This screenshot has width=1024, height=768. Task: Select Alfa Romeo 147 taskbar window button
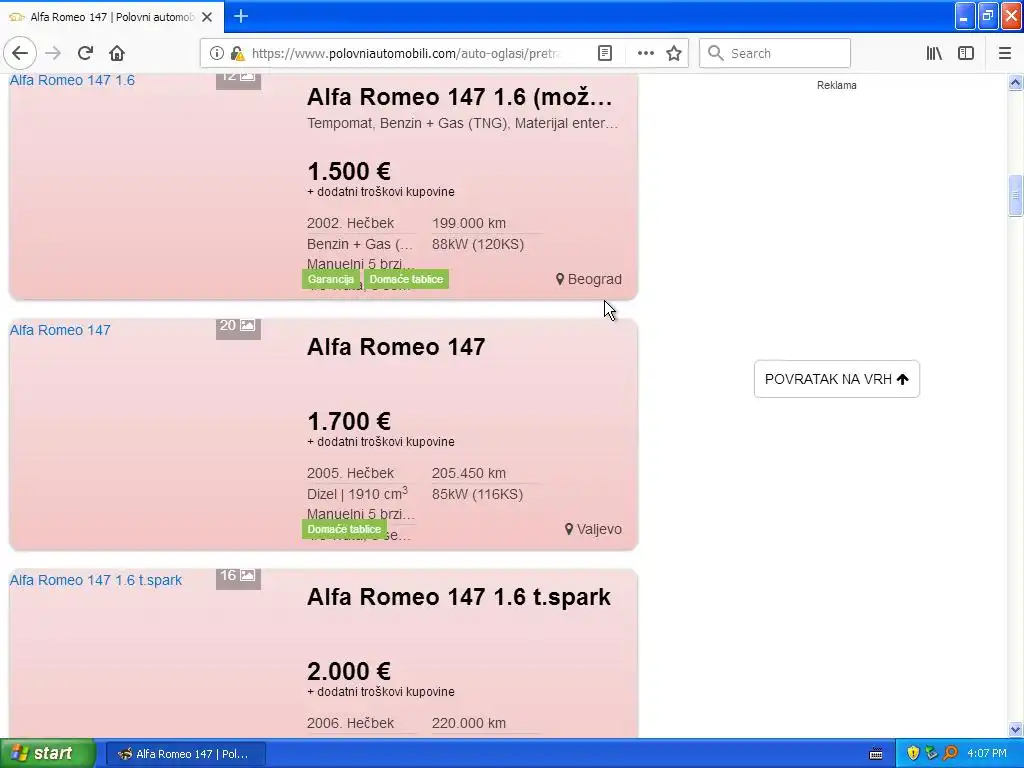[x=185, y=754]
